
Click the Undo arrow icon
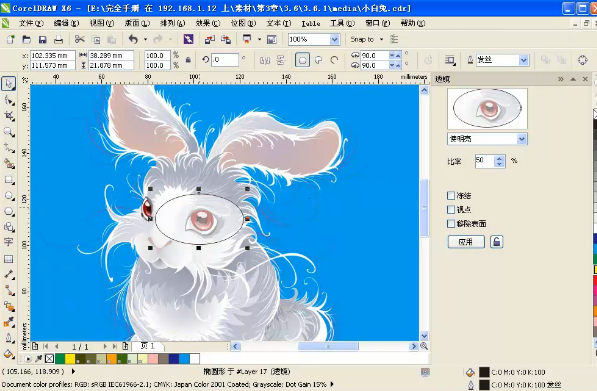click(133, 39)
